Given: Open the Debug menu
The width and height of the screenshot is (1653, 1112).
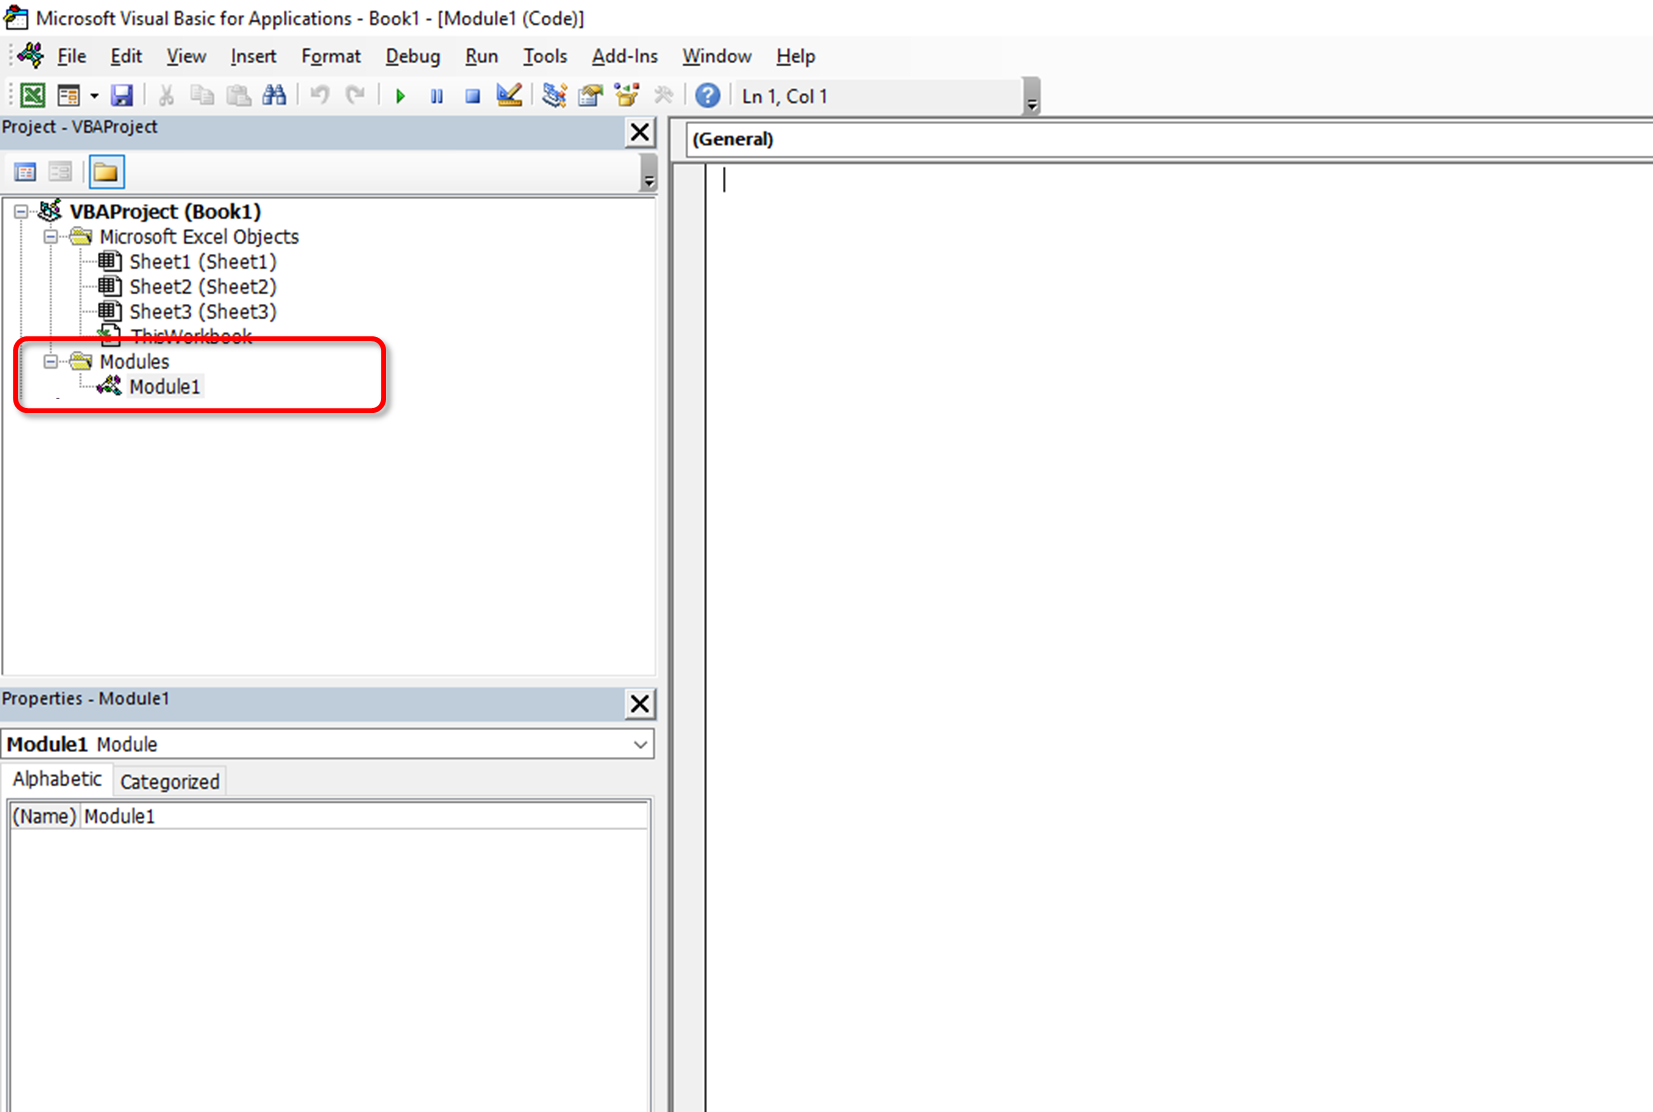Looking at the screenshot, I should 413,56.
